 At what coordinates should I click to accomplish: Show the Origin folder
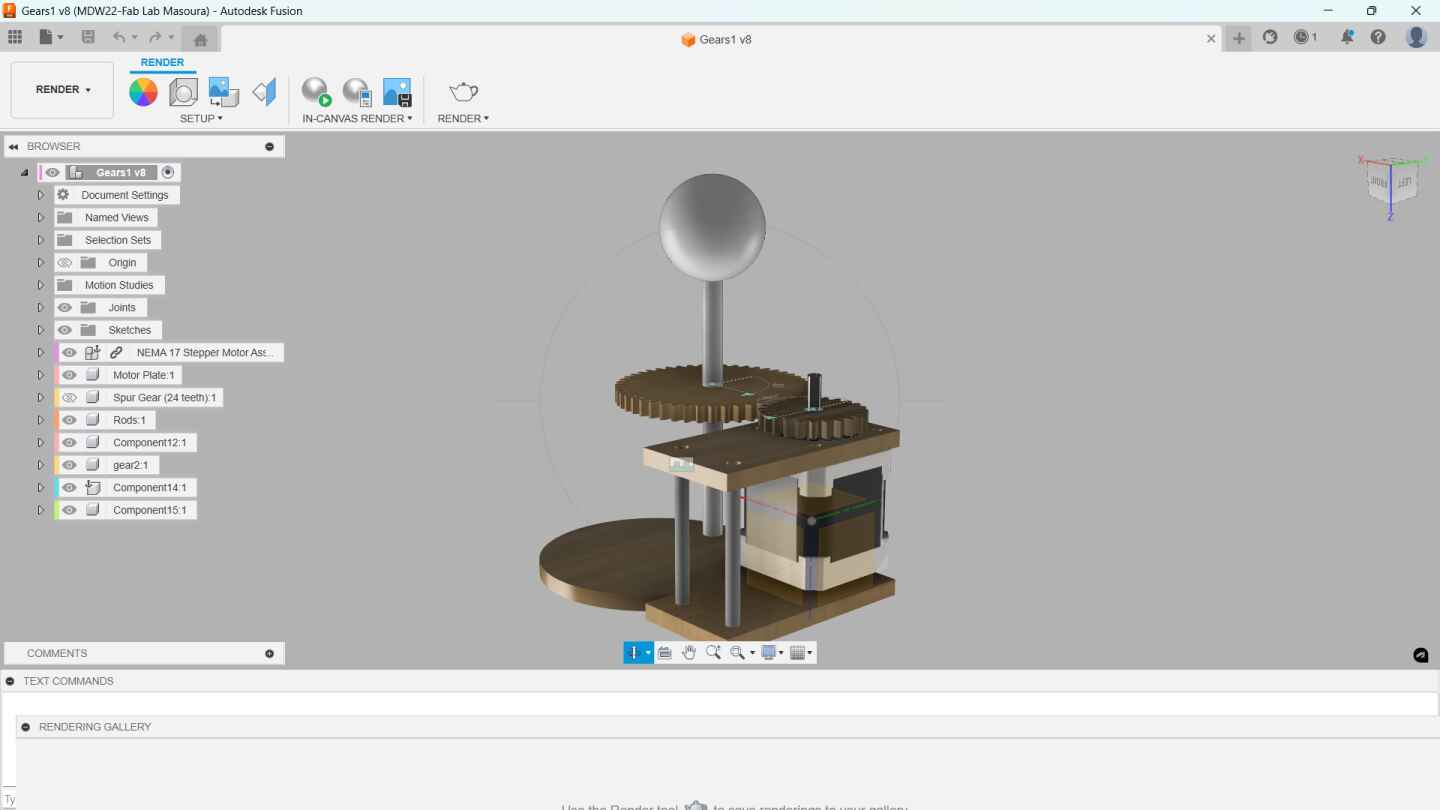(65, 262)
